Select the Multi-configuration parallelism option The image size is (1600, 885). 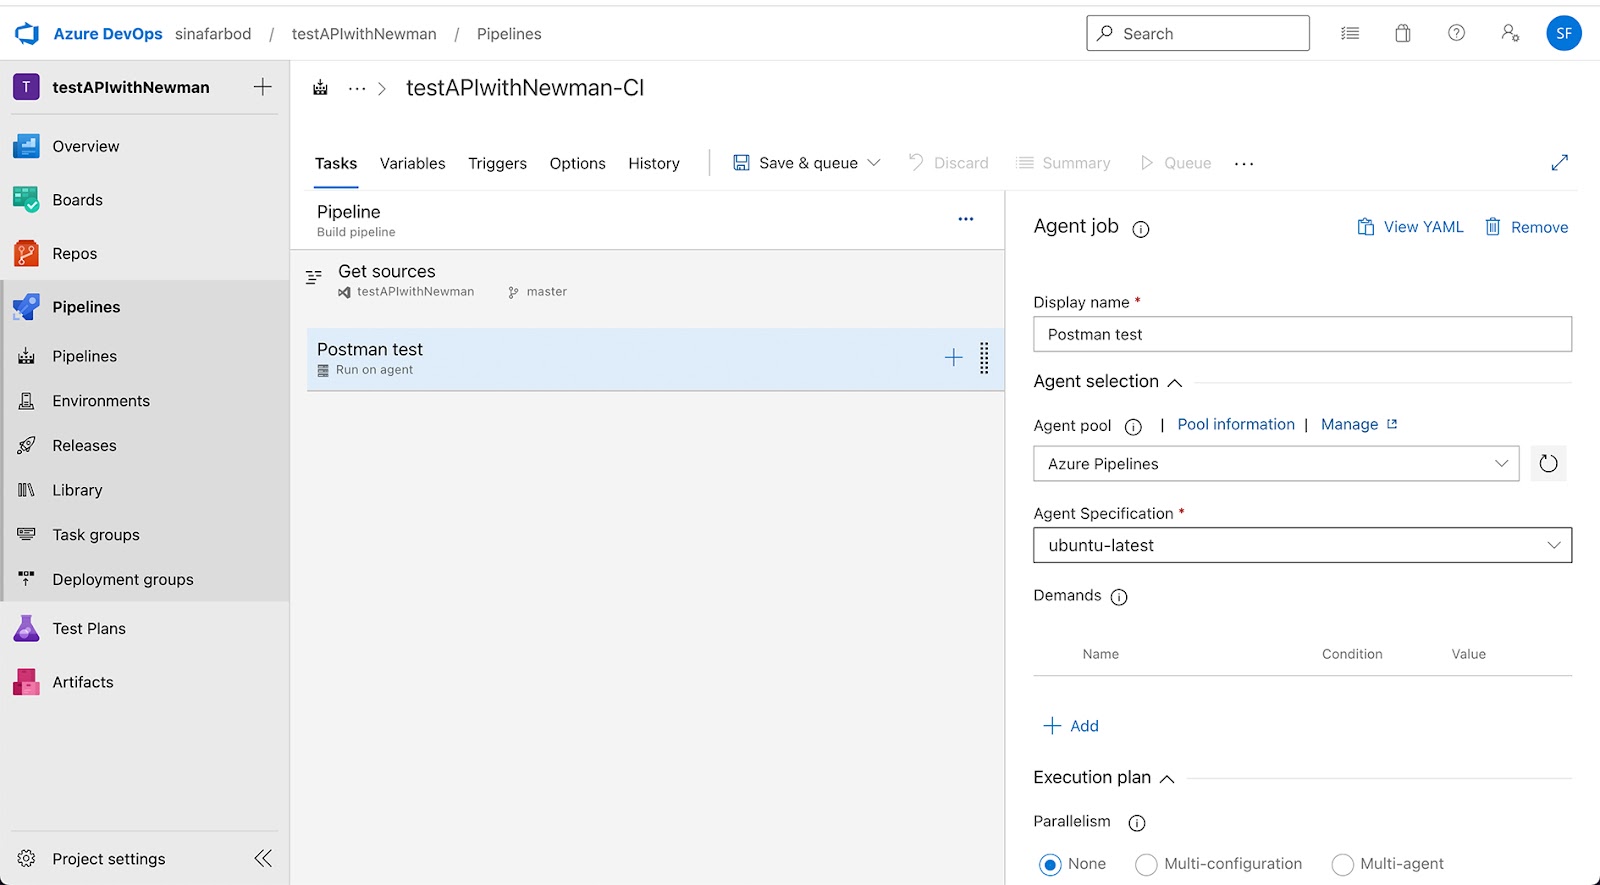pos(1146,865)
